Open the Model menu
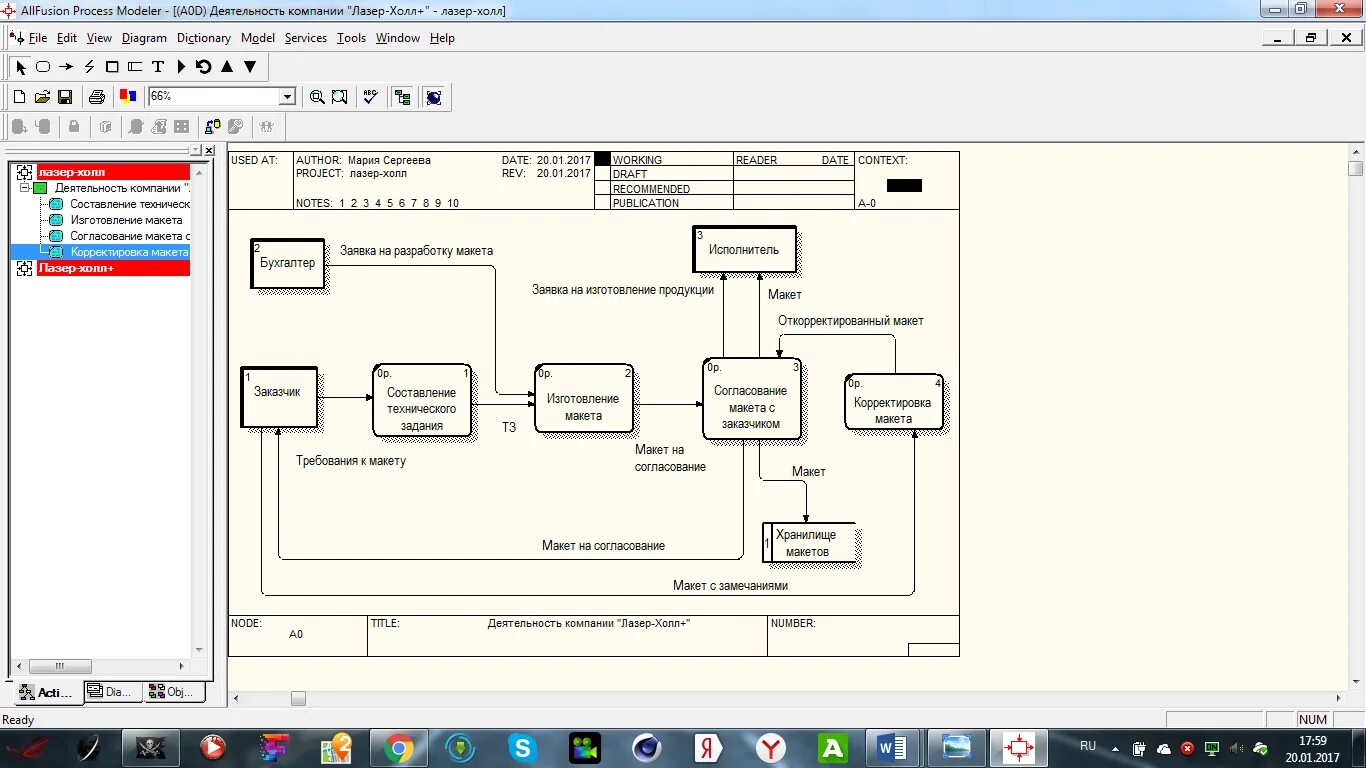The height and width of the screenshot is (768, 1366). coord(258,38)
